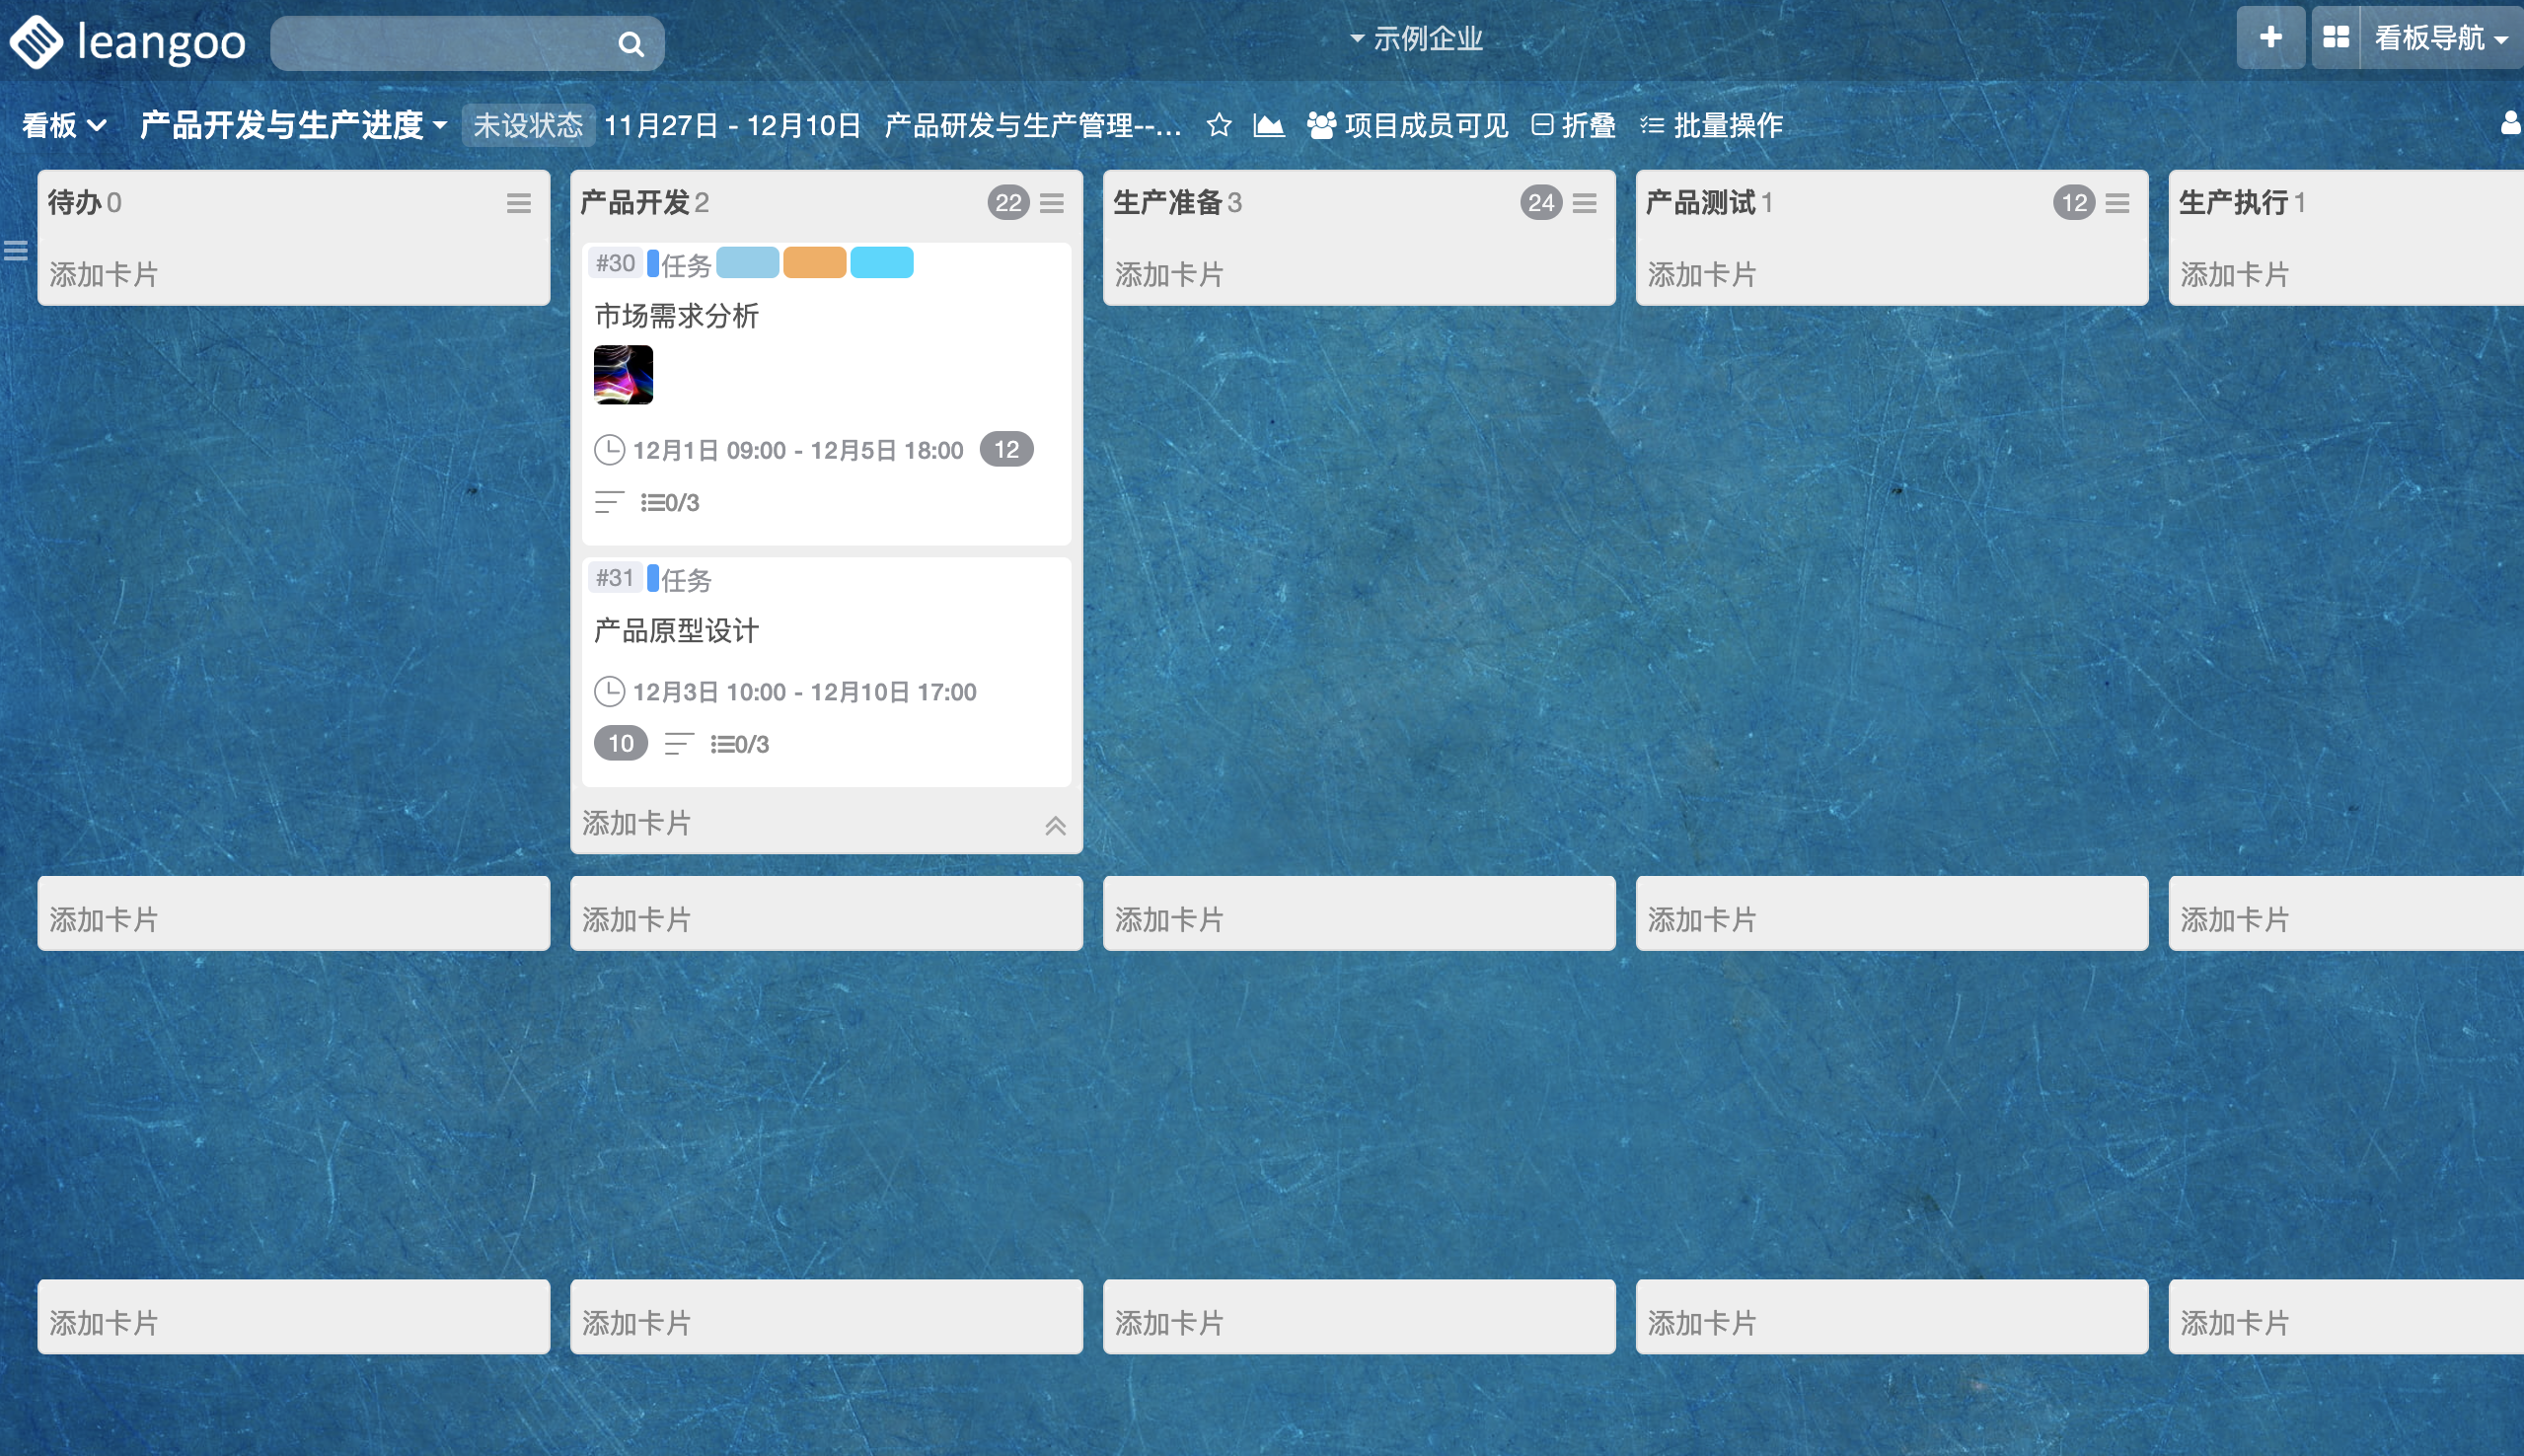Click 添加卡片 in 待办 list
The height and width of the screenshot is (1456, 2524).
point(104,274)
